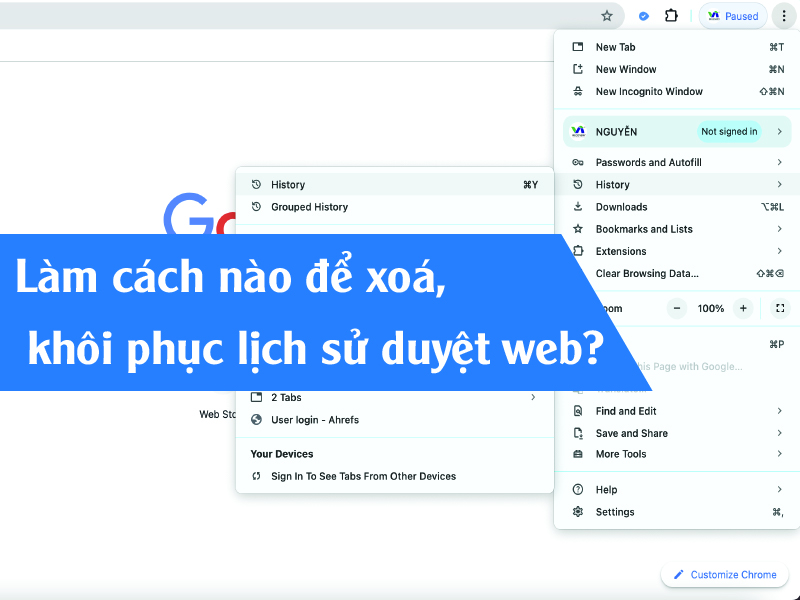
Task: Click the 2 Tabs window icon
Action: click(x=256, y=397)
